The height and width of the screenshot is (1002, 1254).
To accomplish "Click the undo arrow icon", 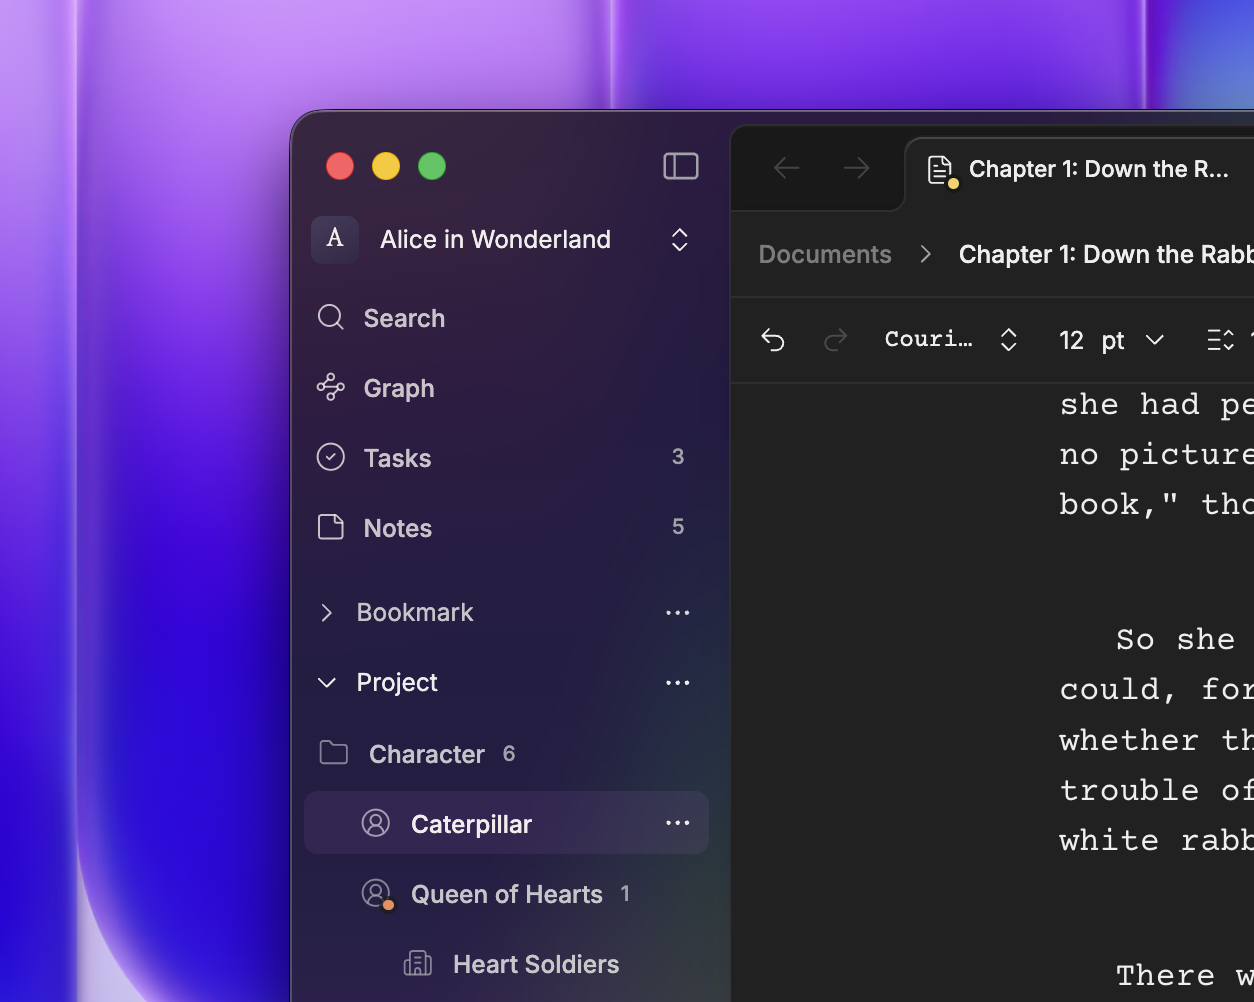I will (x=773, y=340).
